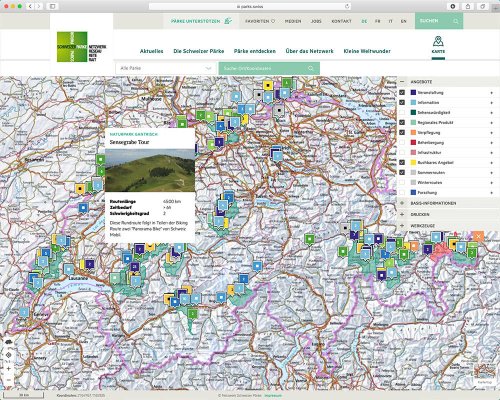Expand the Werkzeuge section
This screenshot has width=500, height=400.
[x=402, y=226]
